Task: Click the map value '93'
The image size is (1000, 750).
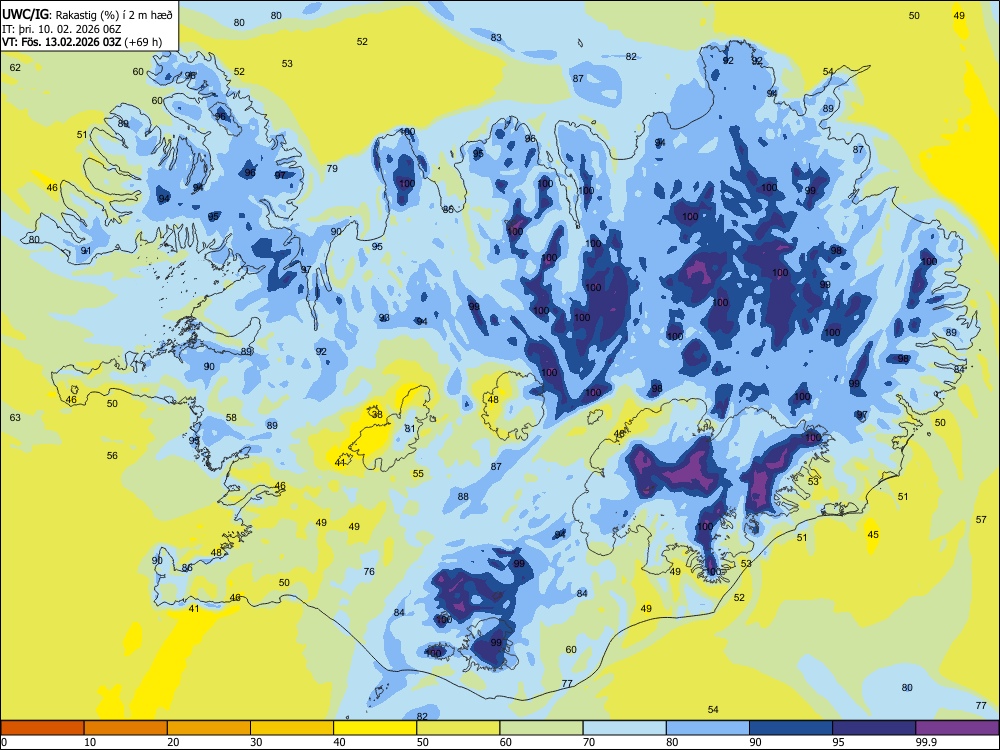Action: point(384,318)
